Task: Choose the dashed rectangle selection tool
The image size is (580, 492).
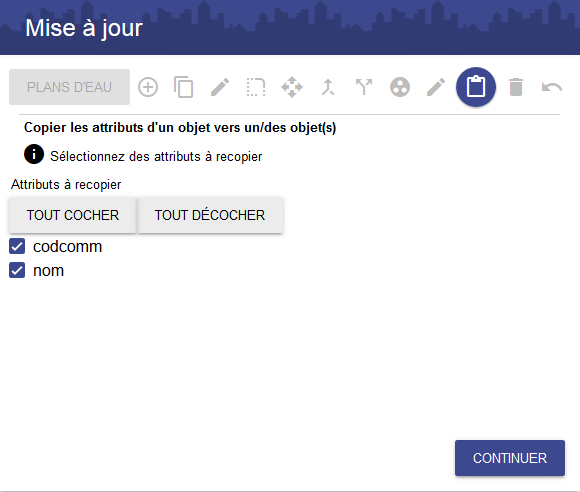Action: coord(256,87)
